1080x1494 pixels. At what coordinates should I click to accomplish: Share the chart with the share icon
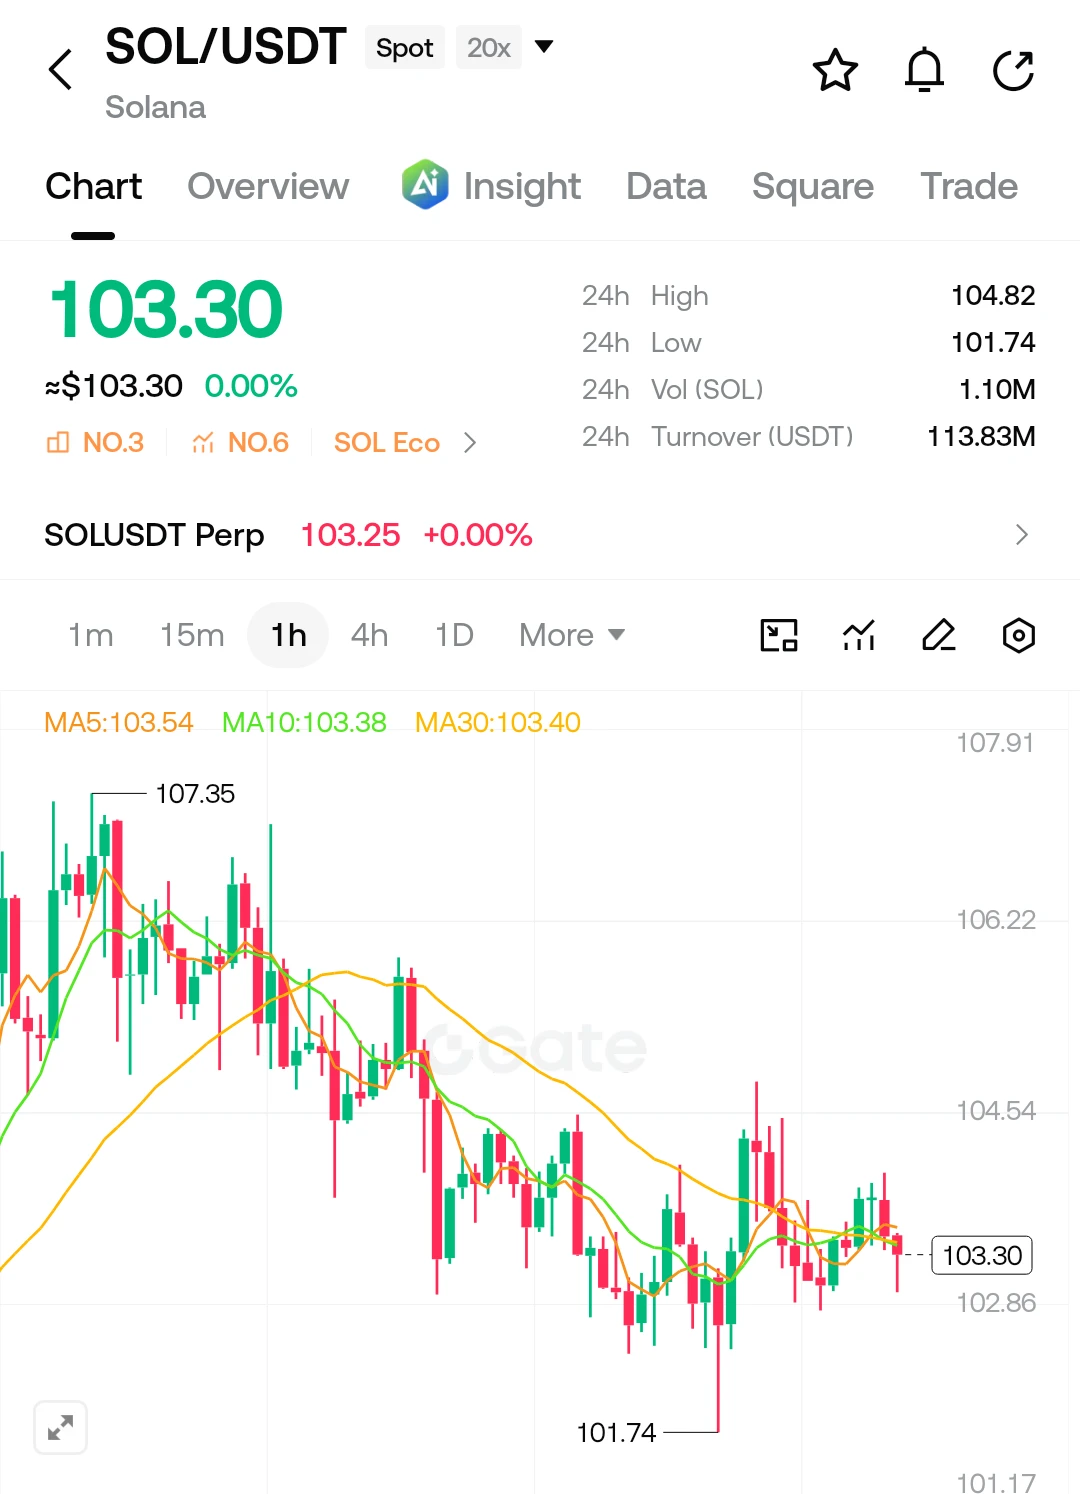tap(1013, 70)
